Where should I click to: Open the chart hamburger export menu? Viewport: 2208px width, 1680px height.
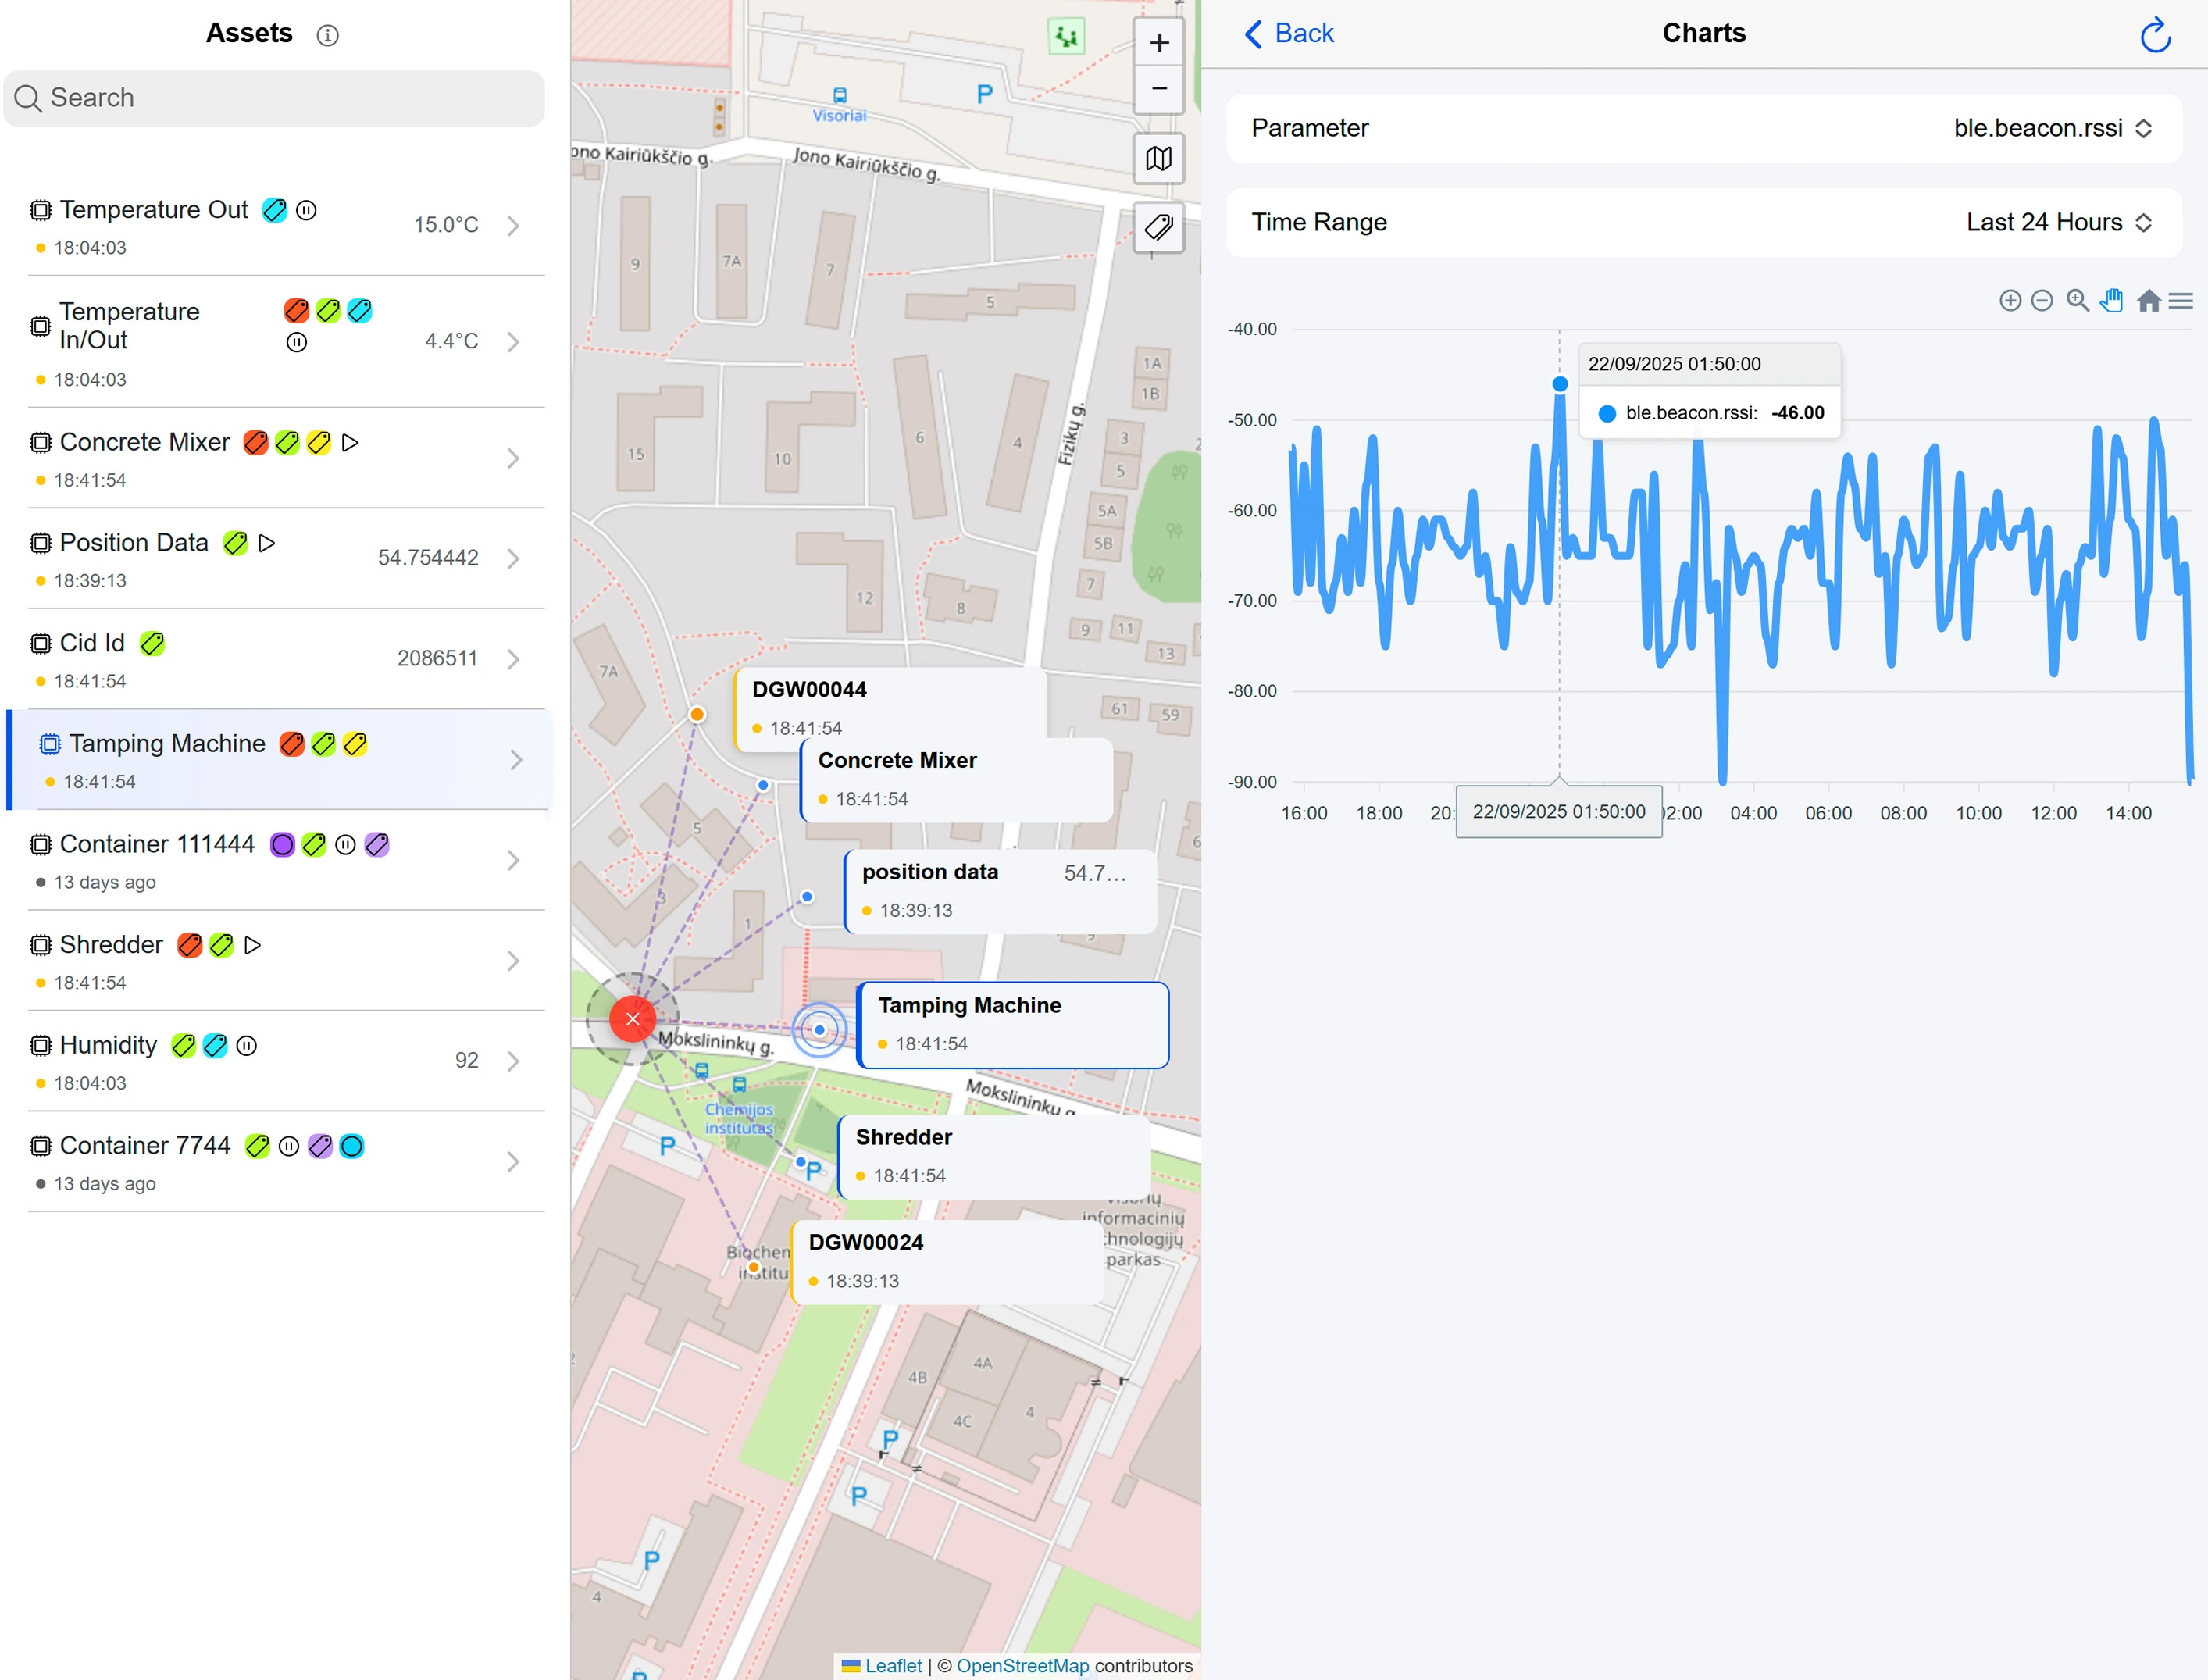[x=2181, y=301]
